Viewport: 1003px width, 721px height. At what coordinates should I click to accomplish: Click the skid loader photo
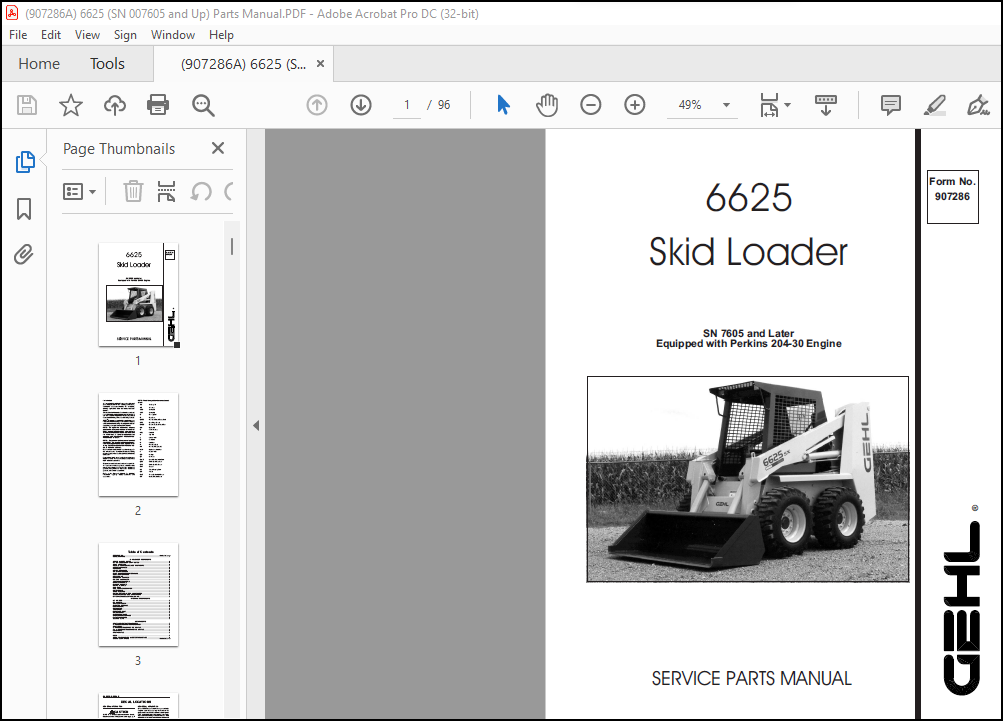[x=748, y=479]
